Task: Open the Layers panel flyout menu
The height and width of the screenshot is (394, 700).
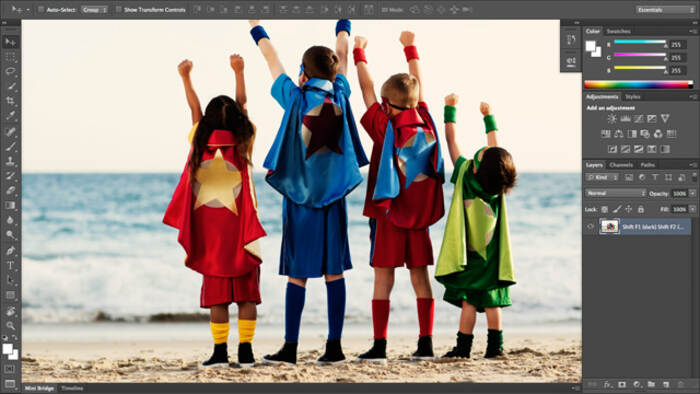Action: click(x=693, y=165)
